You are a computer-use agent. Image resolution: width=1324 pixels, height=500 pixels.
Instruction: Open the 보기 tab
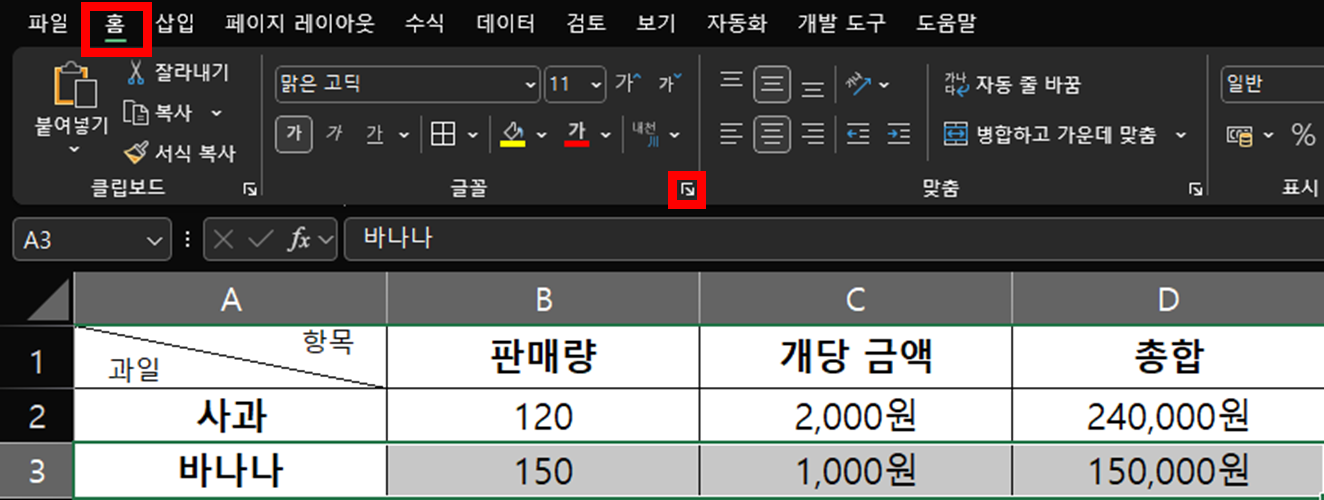tap(656, 23)
